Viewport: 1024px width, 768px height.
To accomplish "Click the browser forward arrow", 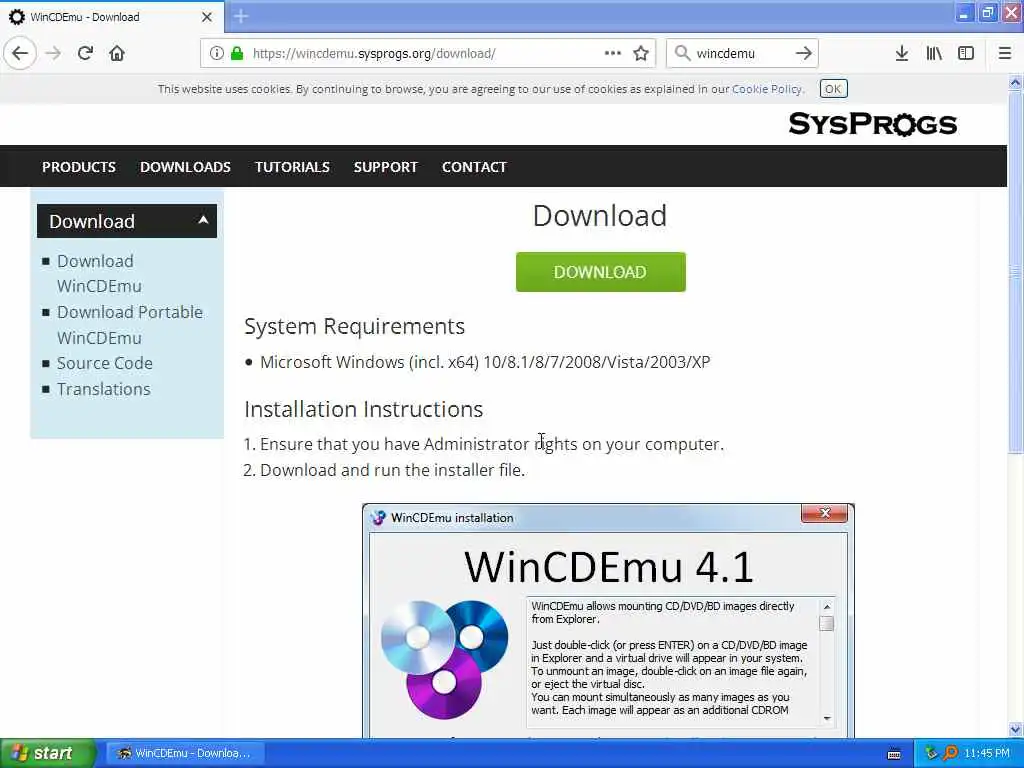I will click(x=53, y=54).
